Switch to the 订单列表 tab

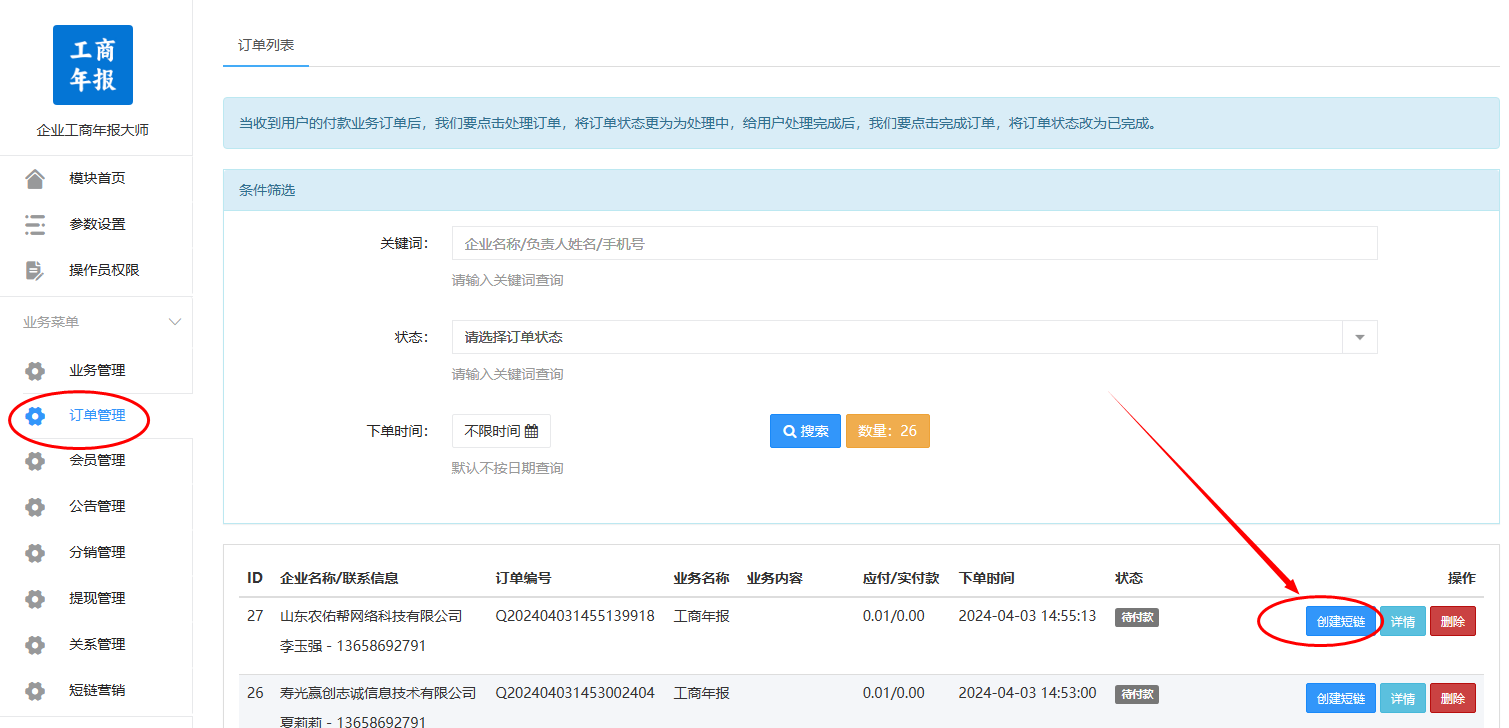click(x=266, y=46)
